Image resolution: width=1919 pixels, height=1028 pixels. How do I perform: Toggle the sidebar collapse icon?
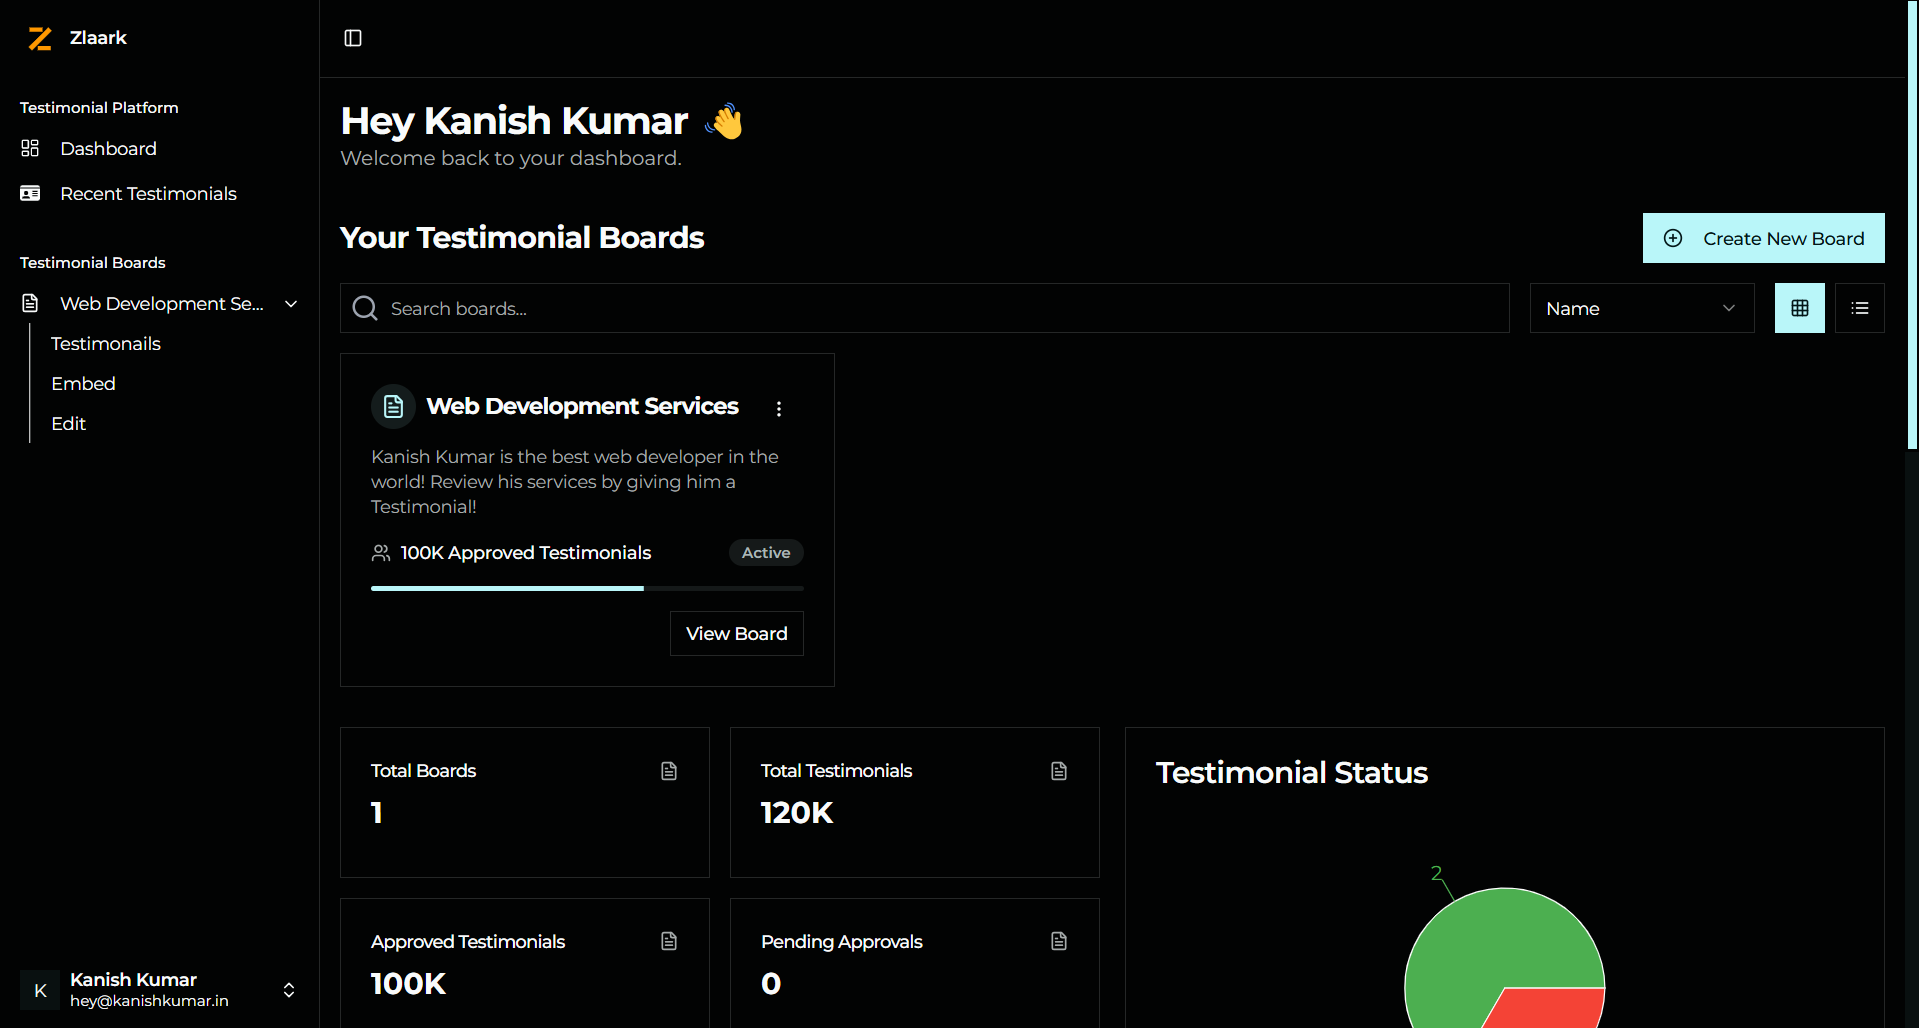[x=353, y=38]
